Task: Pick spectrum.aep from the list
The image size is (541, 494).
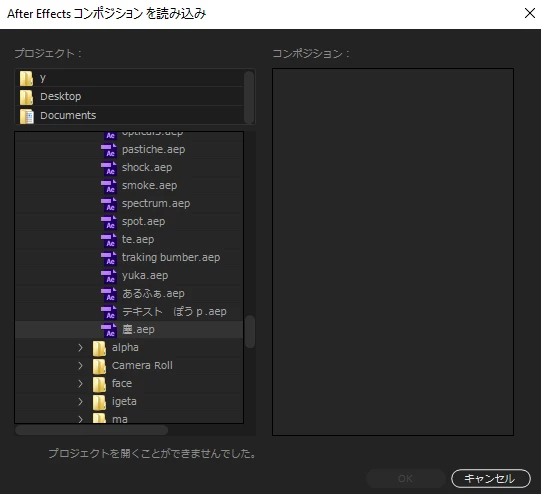Action: coord(156,204)
